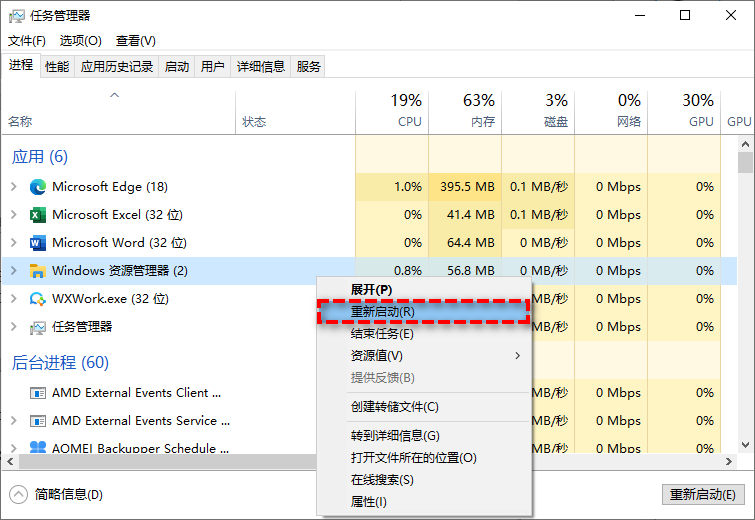Choose 在线搜索(S) in context menu
The width and height of the screenshot is (755, 520).
[424, 480]
